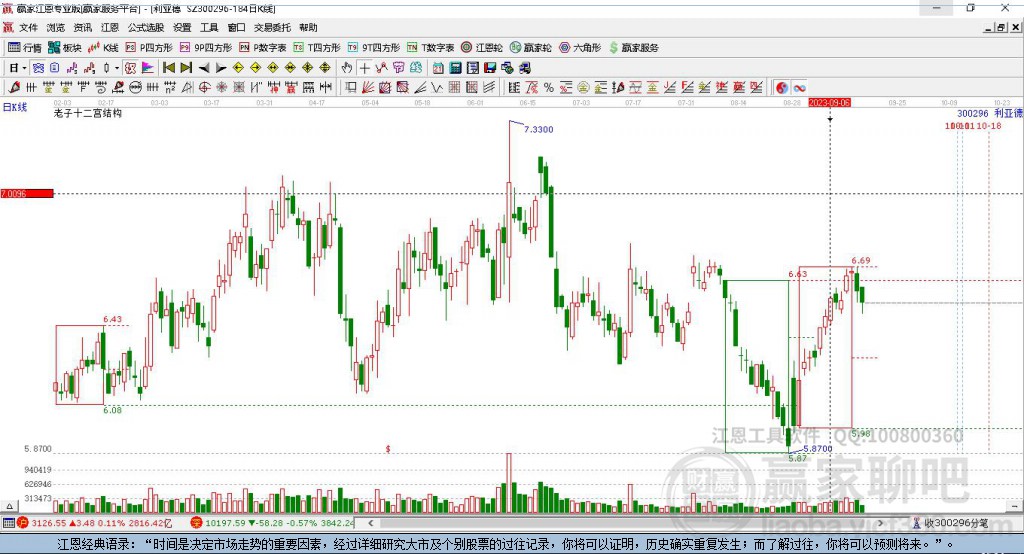Click the highlighted 2023-09-06 date marker
Viewport: 1024px width, 554px height.
click(829, 103)
